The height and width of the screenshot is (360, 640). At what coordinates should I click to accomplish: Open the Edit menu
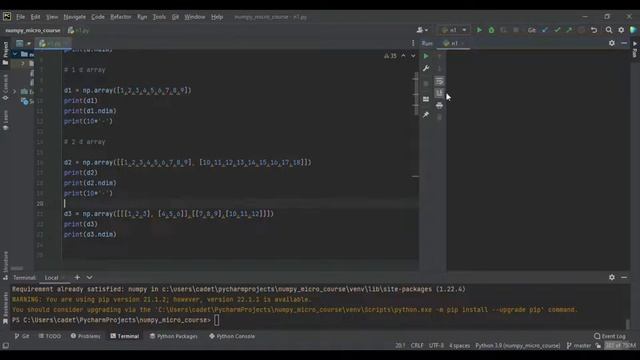click(x=36, y=17)
